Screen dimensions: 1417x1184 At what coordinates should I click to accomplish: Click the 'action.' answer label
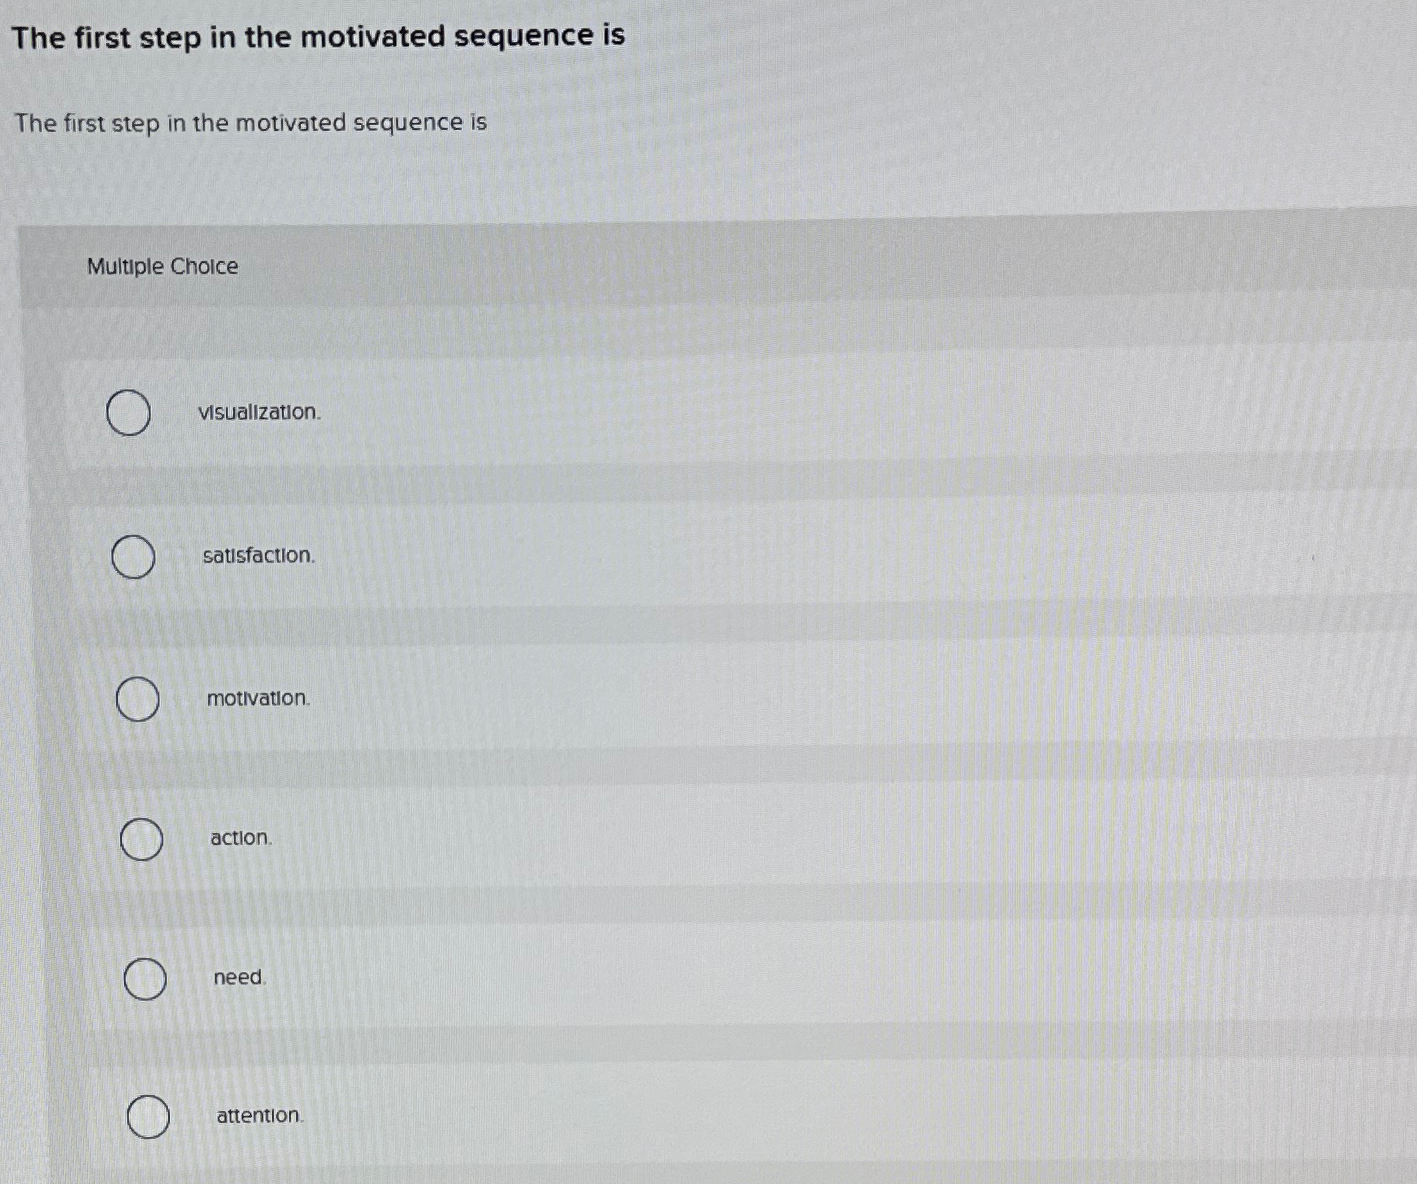241,838
